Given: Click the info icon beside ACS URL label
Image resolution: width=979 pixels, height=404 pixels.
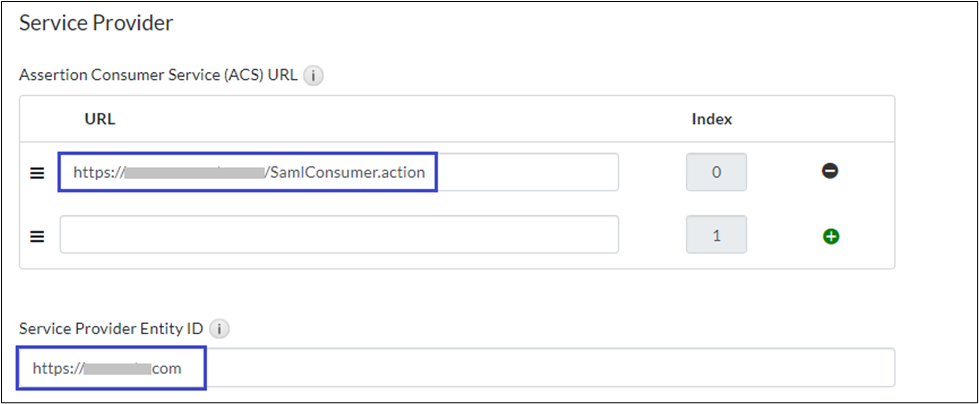Looking at the screenshot, I should pyautogui.click(x=313, y=76).
